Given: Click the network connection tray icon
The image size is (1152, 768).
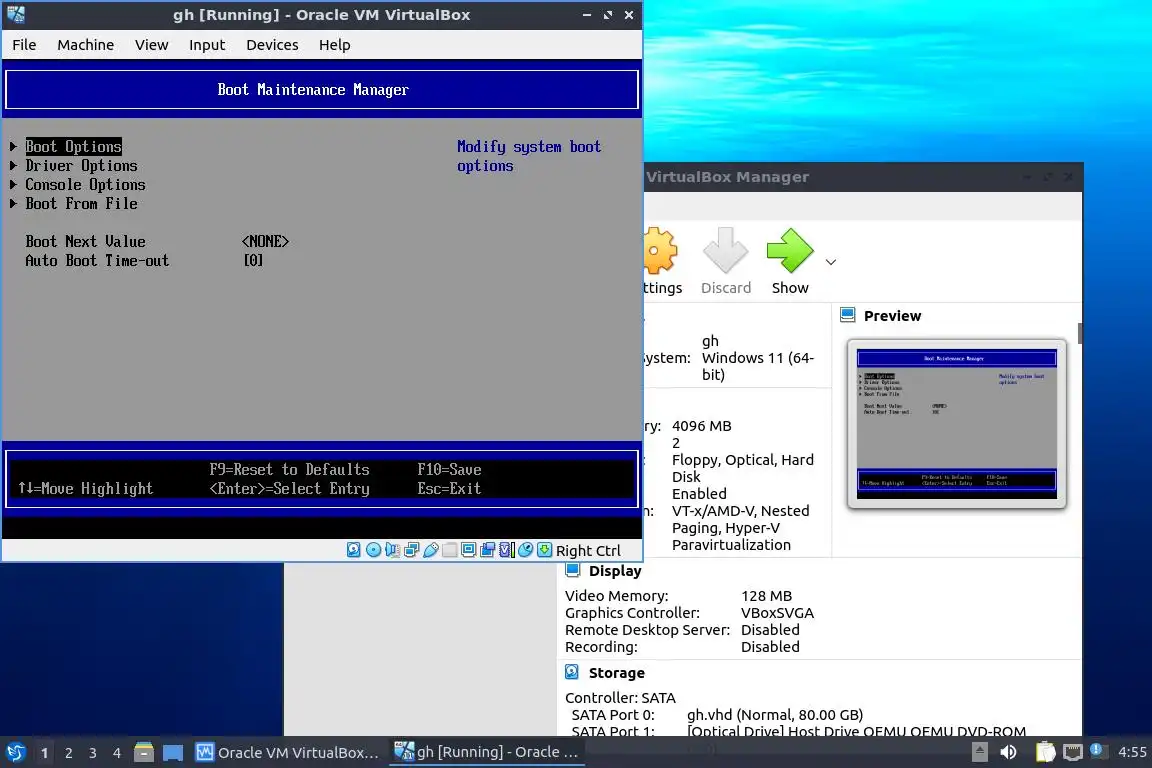Looking at the screenshot, I should [1073, 752].
